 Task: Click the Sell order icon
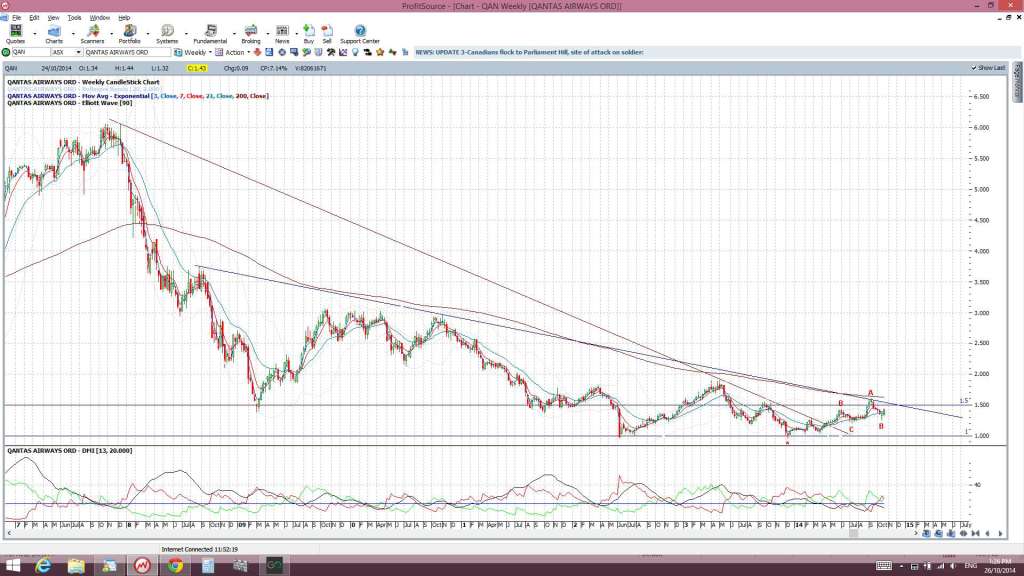tap(327, 34)
